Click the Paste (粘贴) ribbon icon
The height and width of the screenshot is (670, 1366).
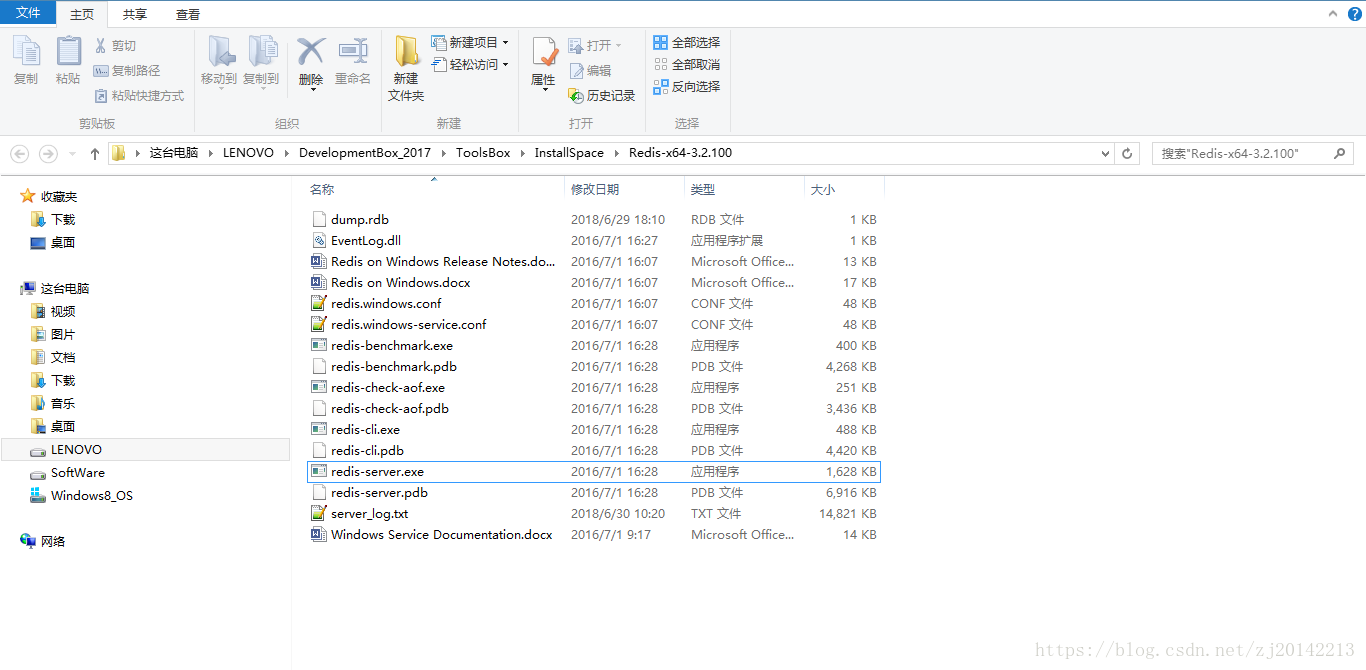[68, 60]
